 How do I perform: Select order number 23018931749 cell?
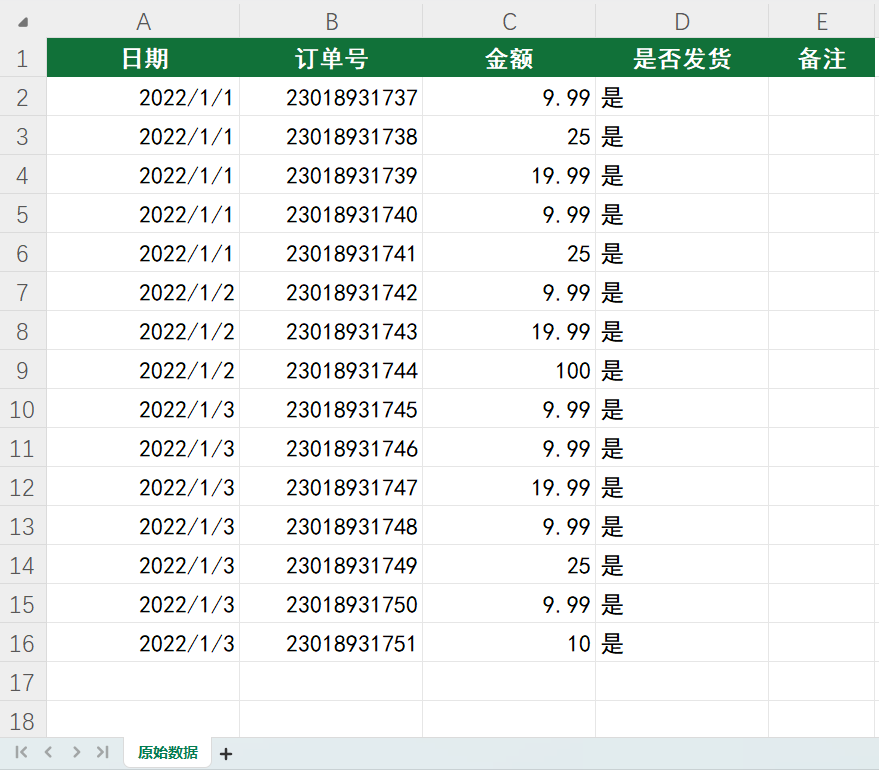[x=331, y=565]
